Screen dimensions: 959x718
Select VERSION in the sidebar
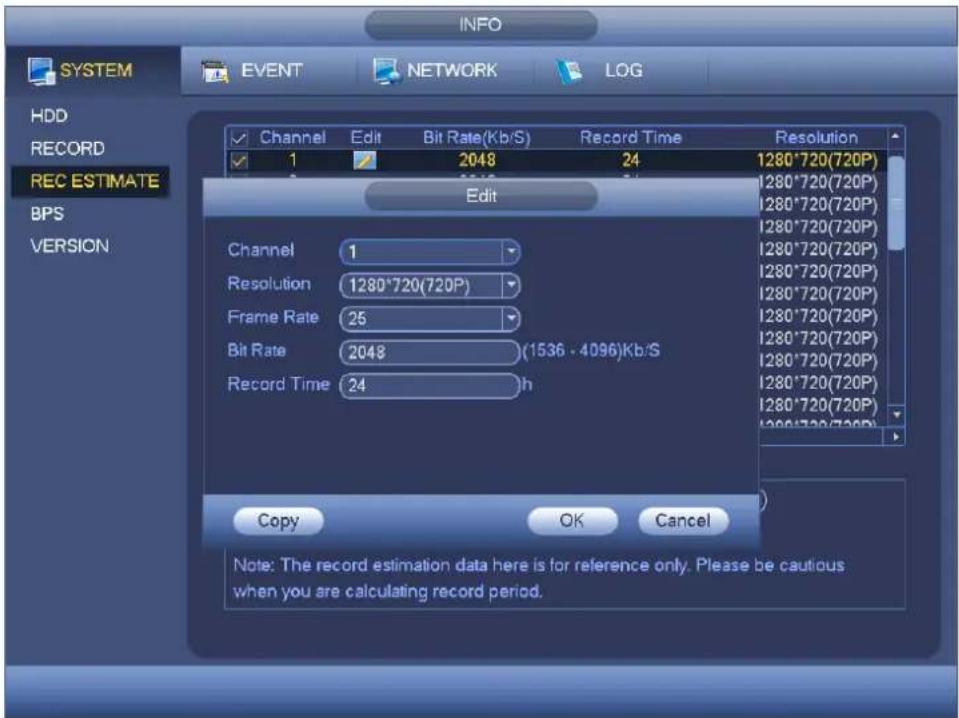pyautogui.click(x=70, y=246)
